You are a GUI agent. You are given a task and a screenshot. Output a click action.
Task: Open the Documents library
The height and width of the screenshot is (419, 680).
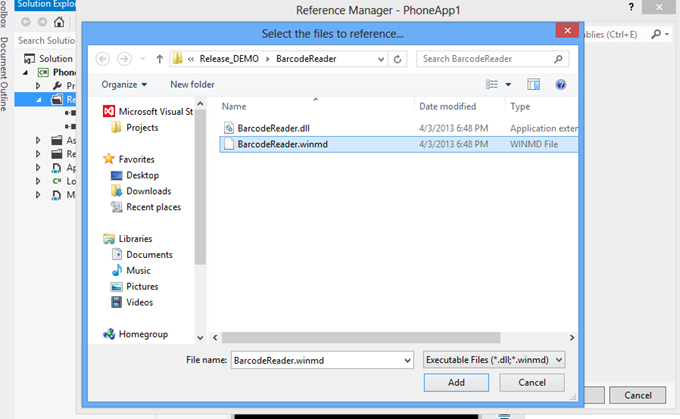click(x=142, y=255)
